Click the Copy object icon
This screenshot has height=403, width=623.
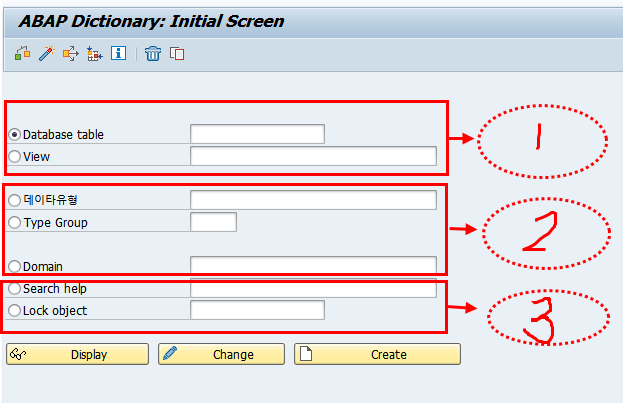[177, 53]
